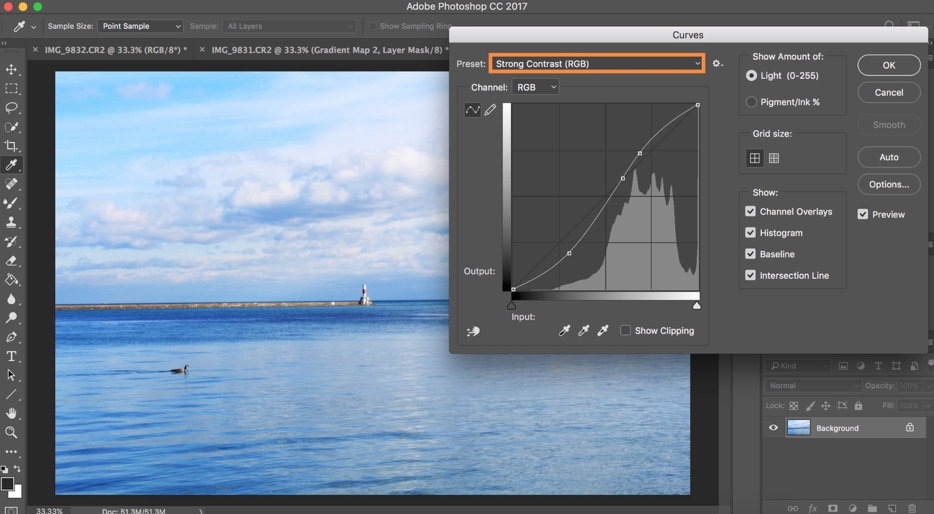934x514 pixels.
Task: Activate the on-image adjustment hand tool
Action: [474, 331]
